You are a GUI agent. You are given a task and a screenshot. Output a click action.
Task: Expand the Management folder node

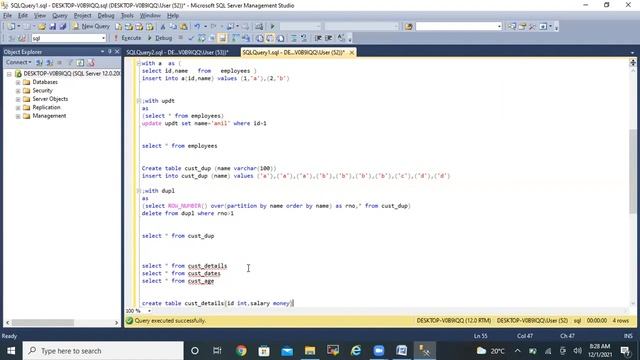point(18,116)
